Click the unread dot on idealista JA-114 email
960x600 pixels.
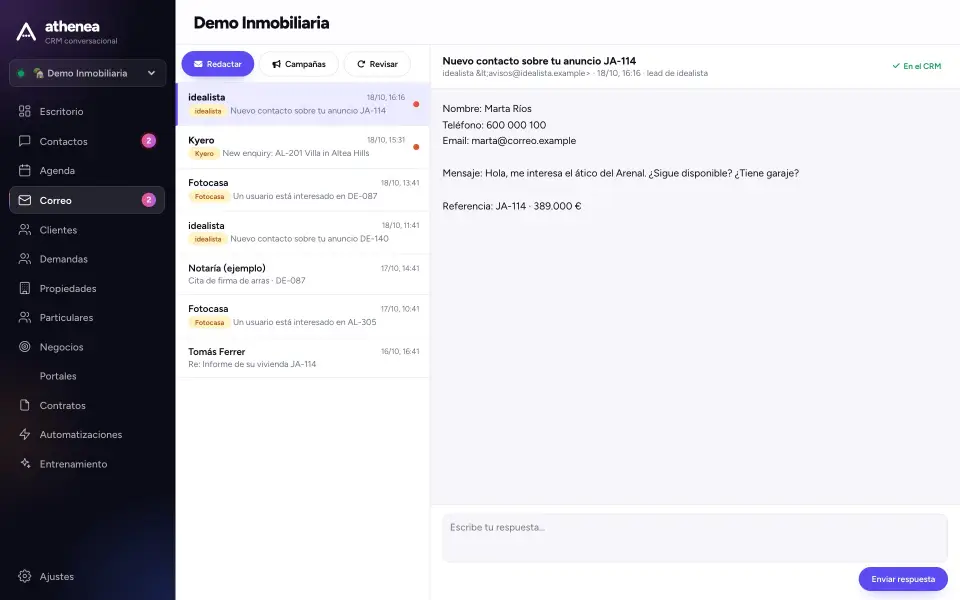tap(416, 104)
